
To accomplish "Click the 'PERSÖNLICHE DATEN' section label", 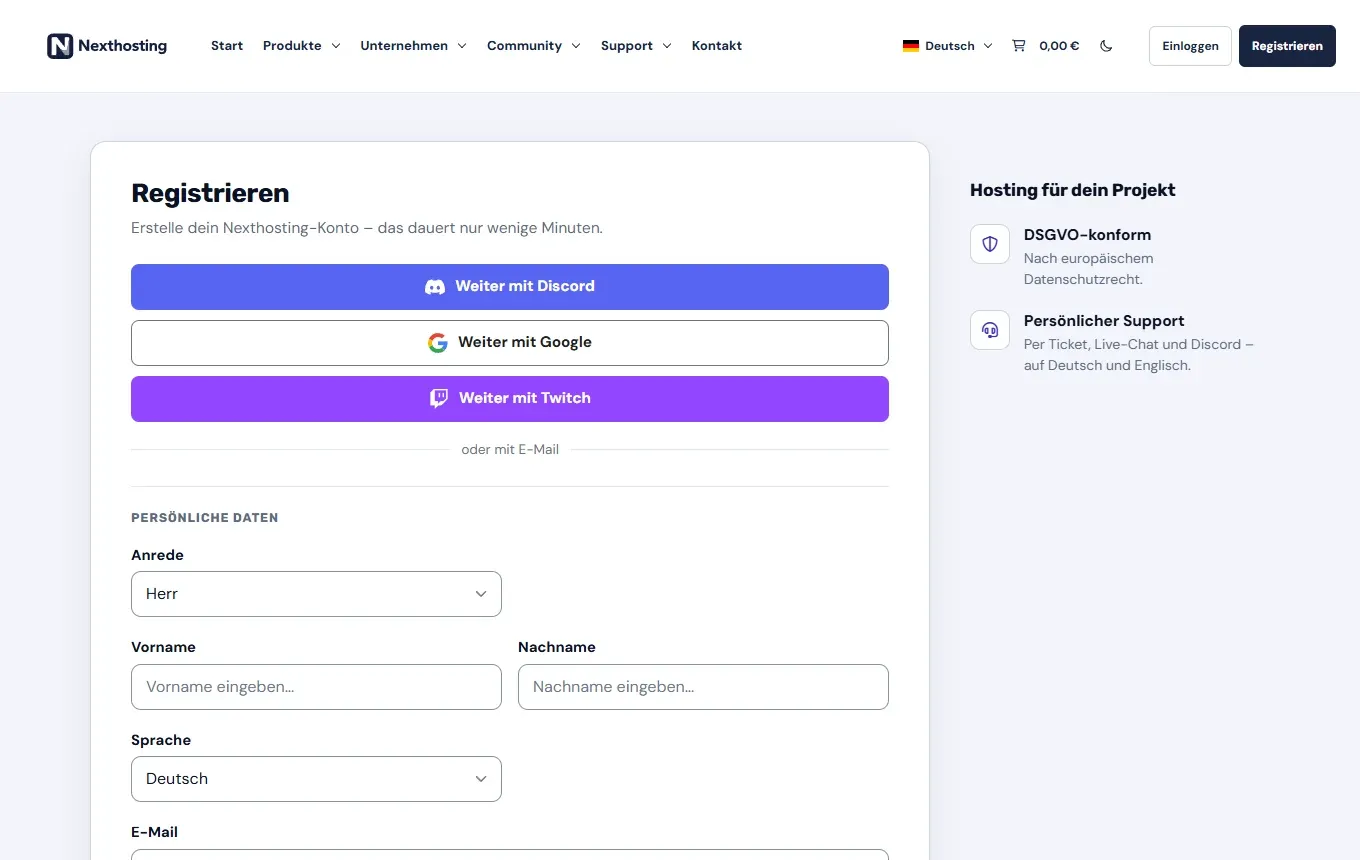I will coord(205,518).
